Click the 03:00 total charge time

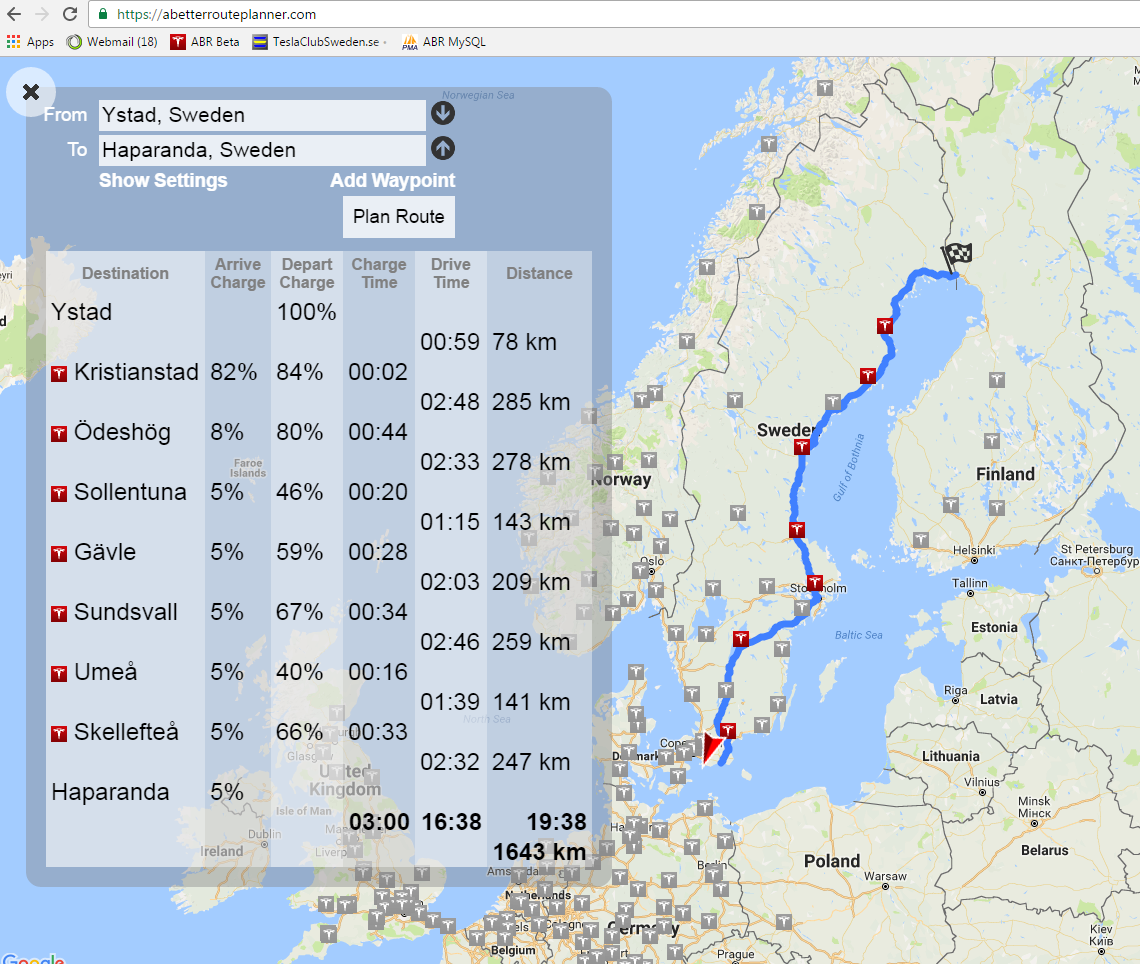379,822
